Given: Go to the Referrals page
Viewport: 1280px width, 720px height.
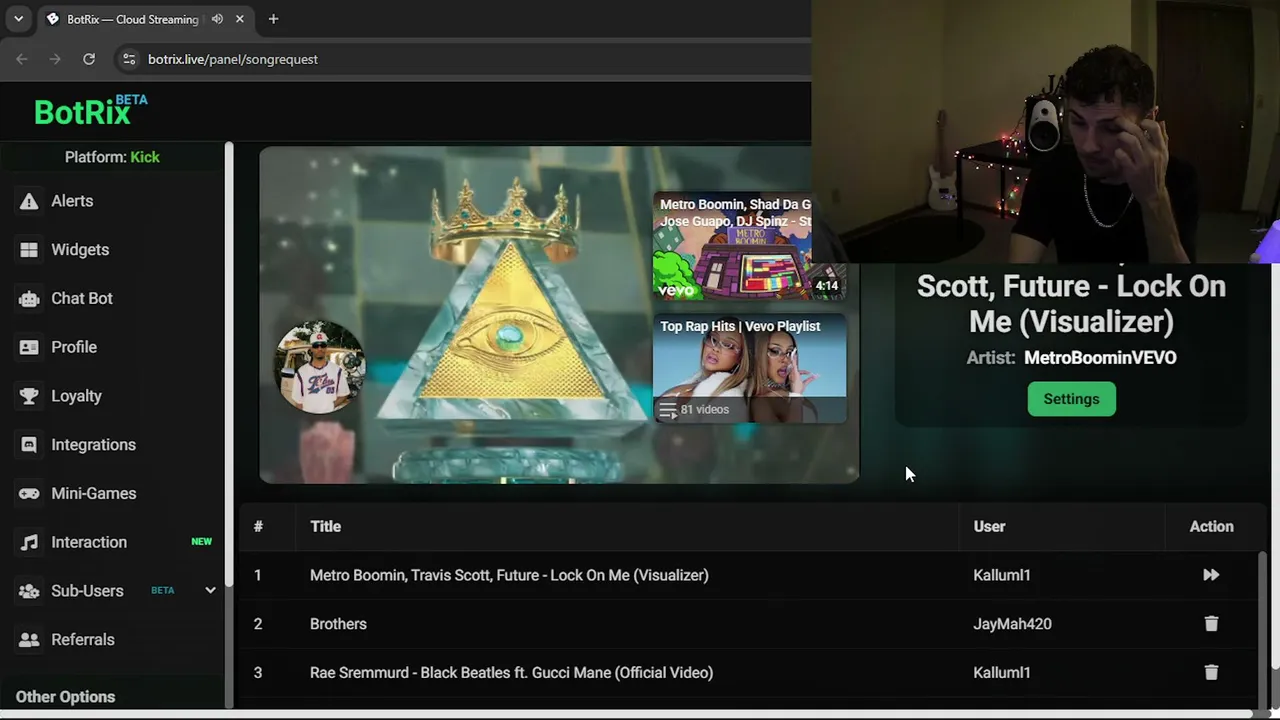Looking at the screenshot, I should (83, 640).
